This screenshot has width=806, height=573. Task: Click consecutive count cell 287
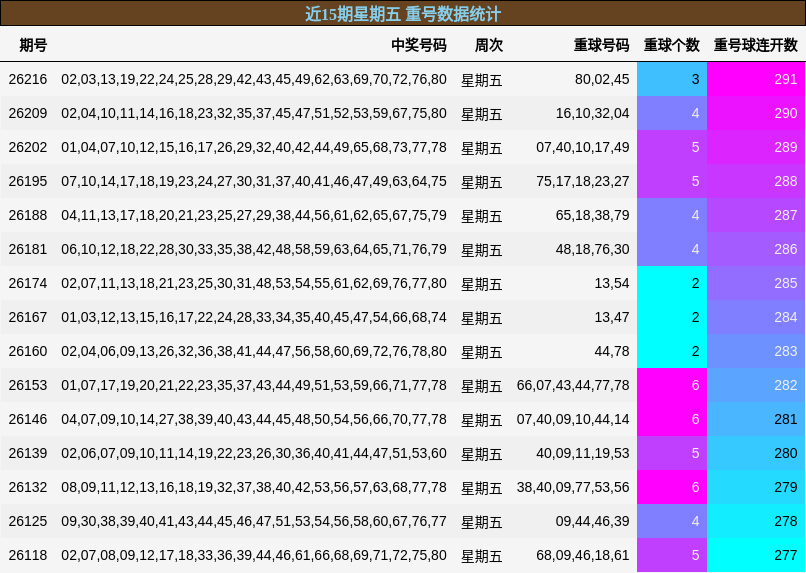756,215
